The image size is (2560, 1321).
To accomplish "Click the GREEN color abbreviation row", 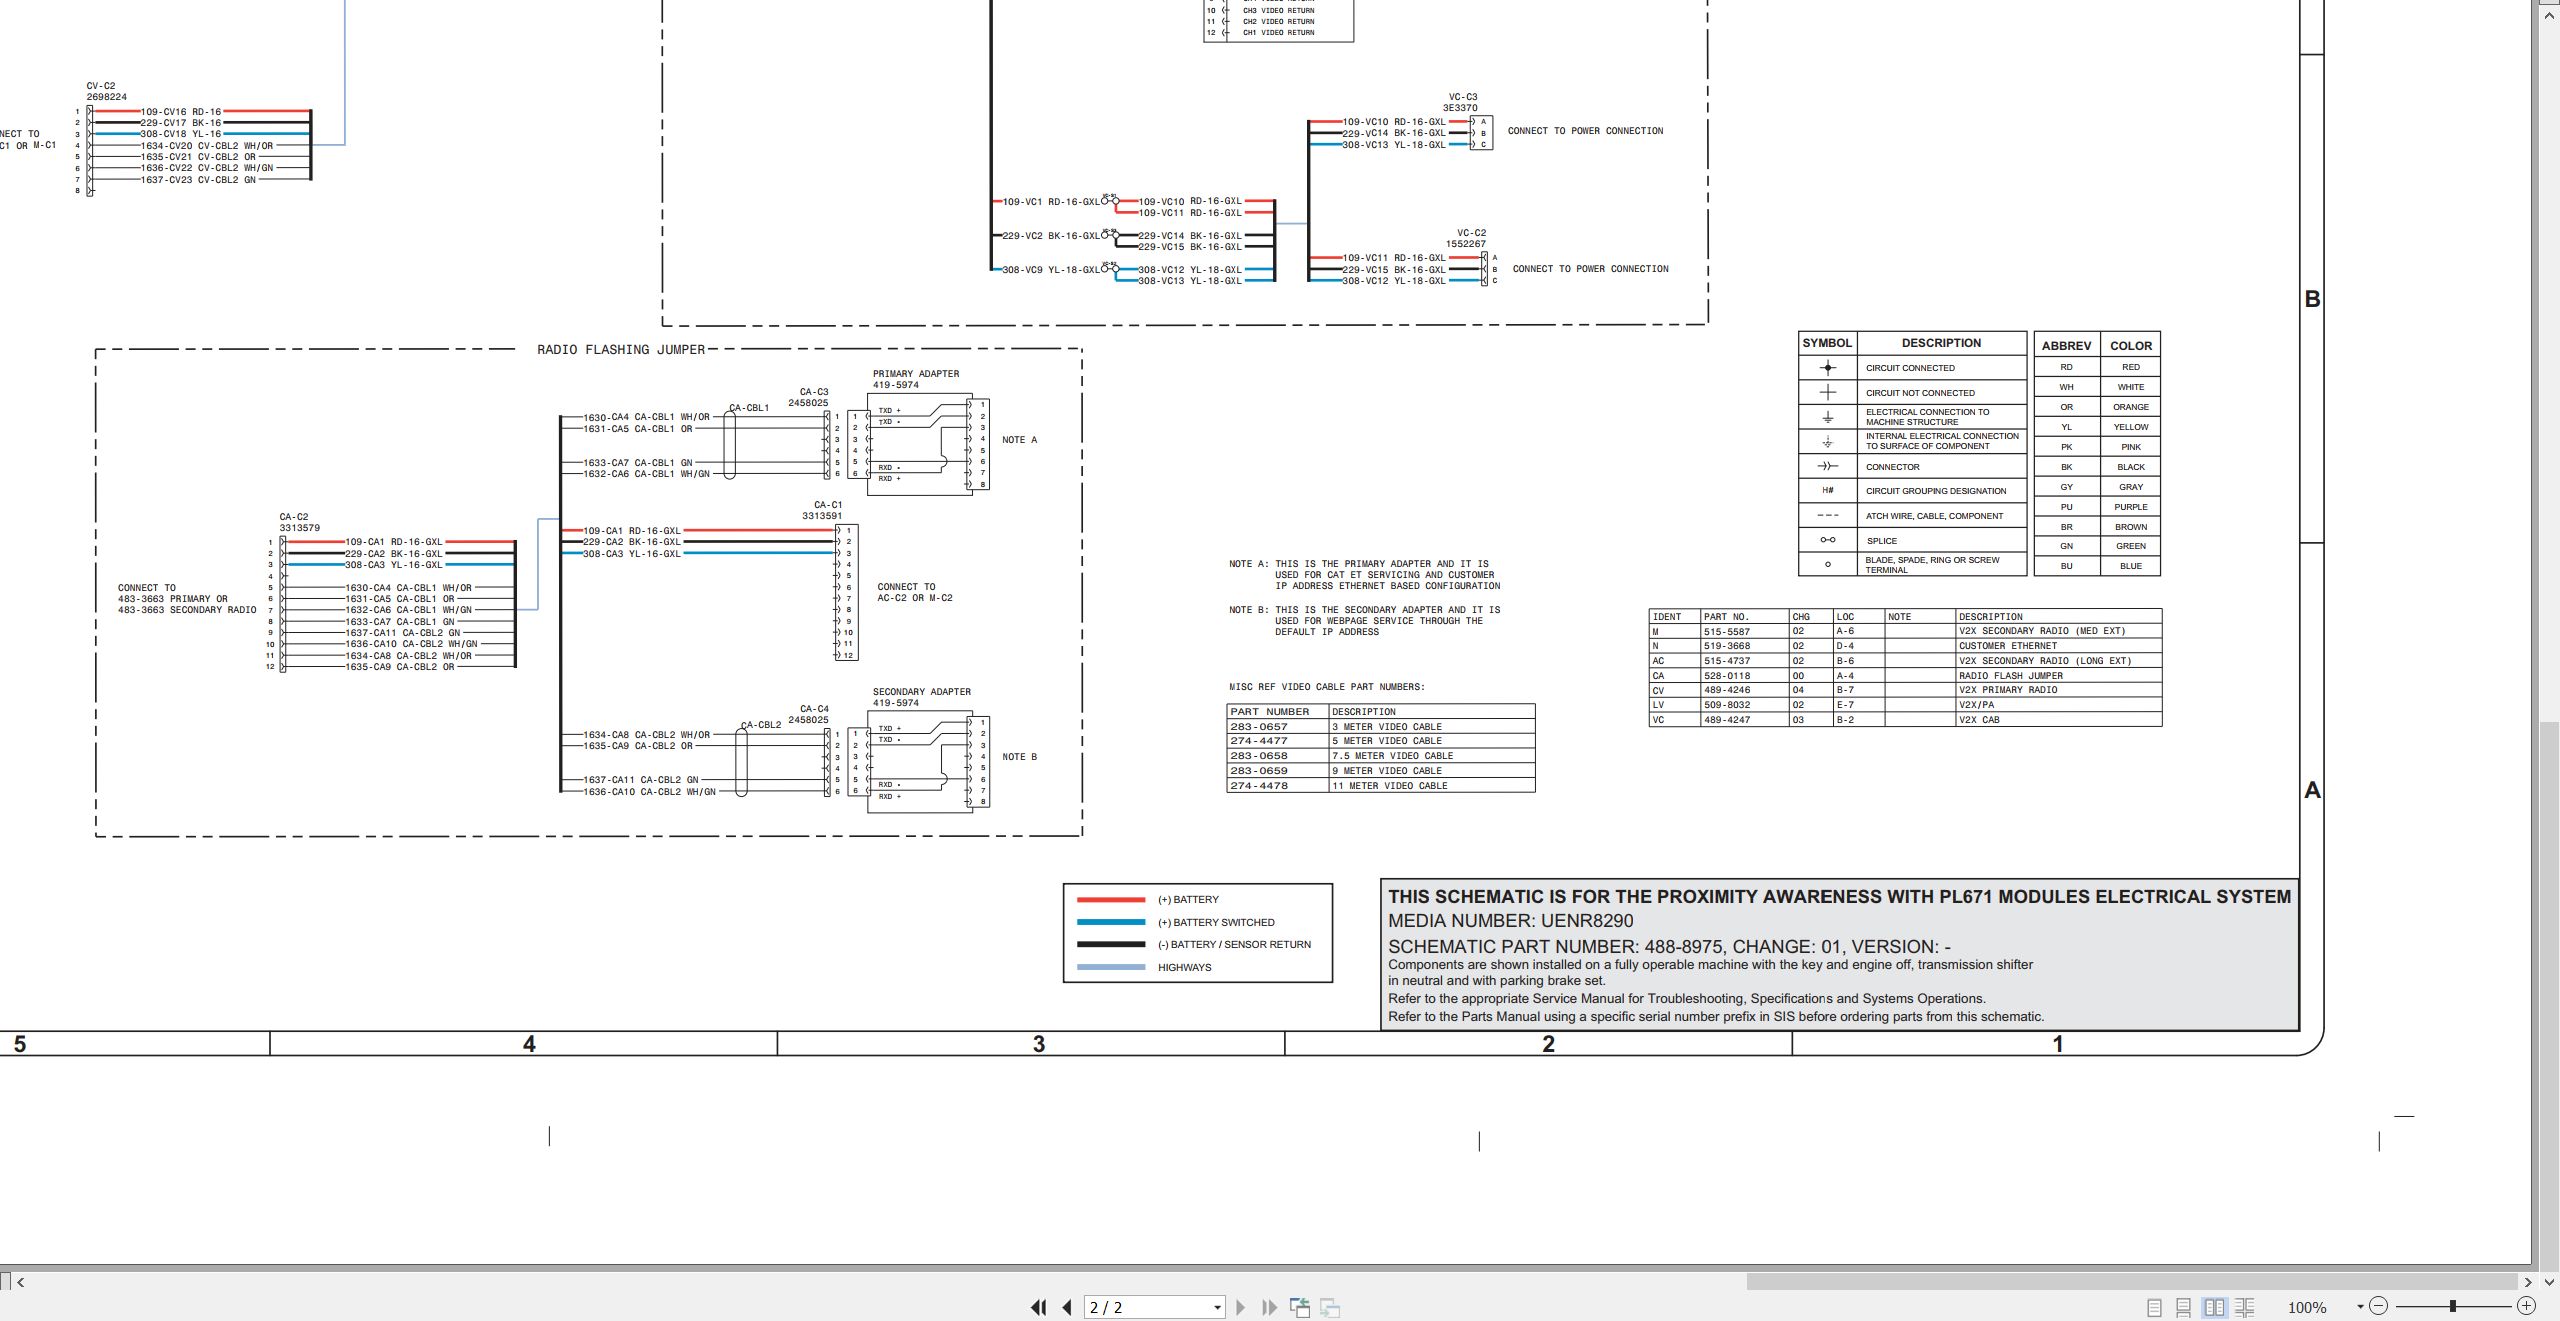I will point(2097,546).
